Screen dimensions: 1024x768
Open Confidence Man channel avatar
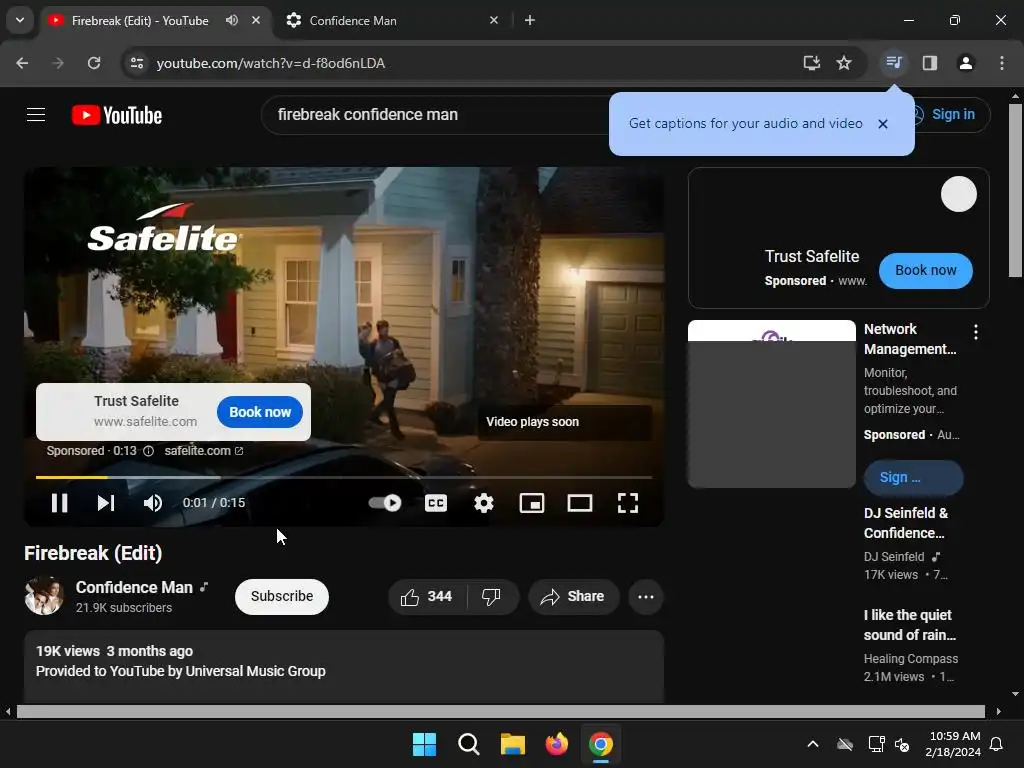tap(44, 596)
